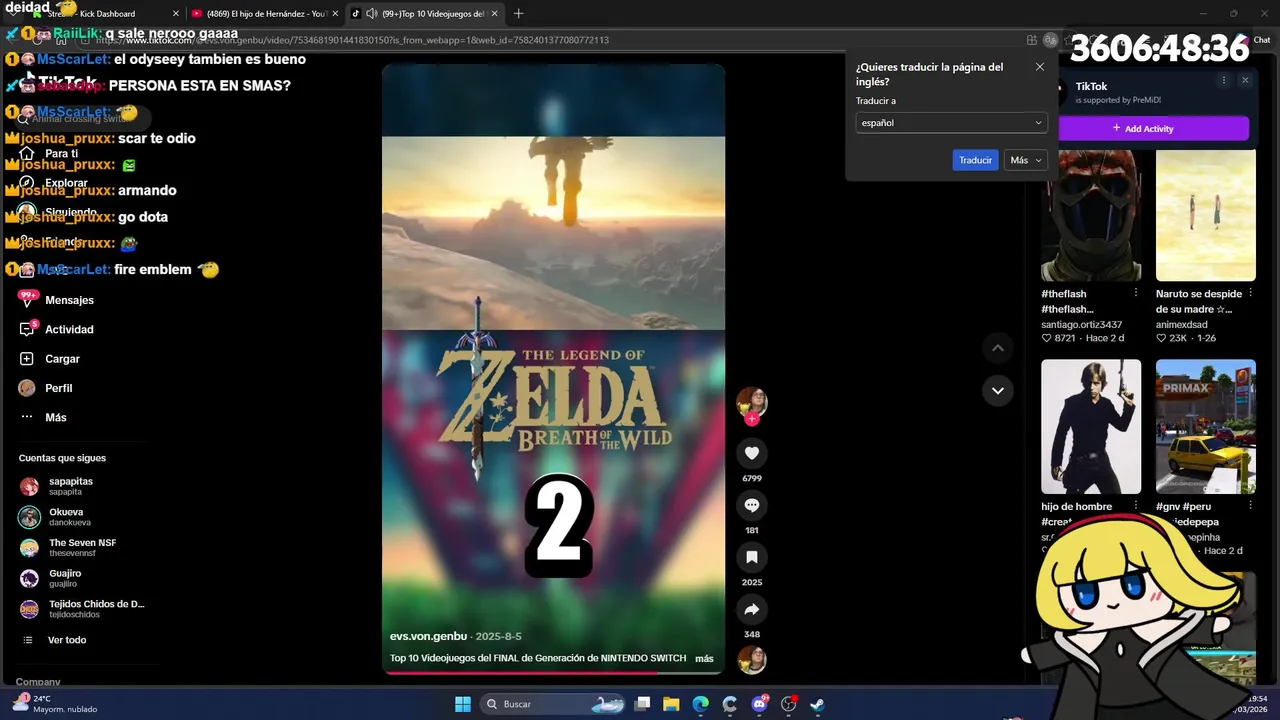Image resolution: width=1280 pixels, height=720 pixels.
Task: Go to the previous video with the up arrow
Action: pyautogui.click(x=997, y=348)
